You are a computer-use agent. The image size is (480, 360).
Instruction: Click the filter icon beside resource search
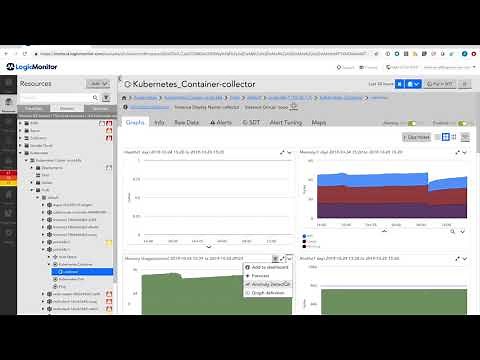106,98
